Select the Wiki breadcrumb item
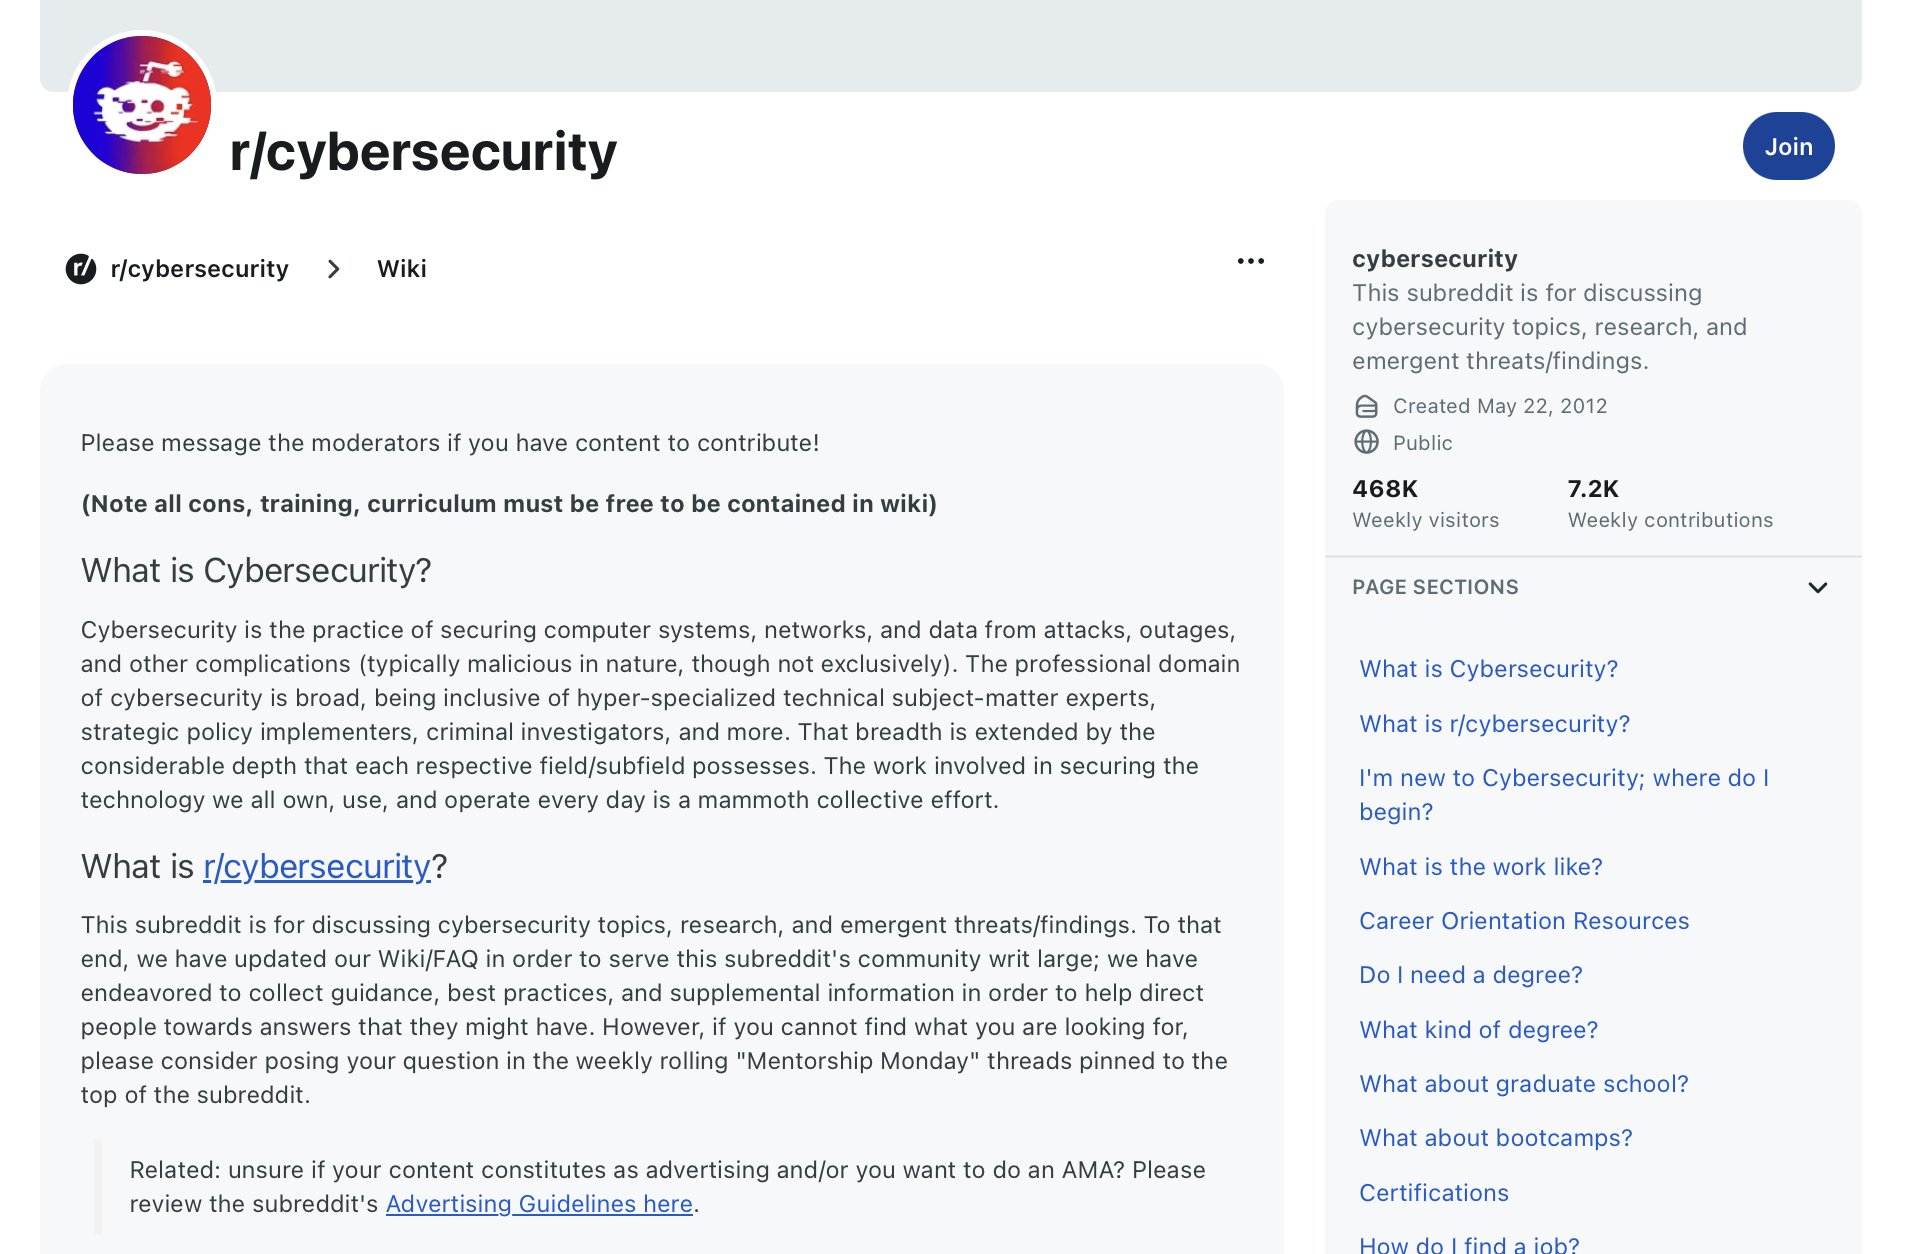The image size is (1920, 1254). [x=401, y=268]
